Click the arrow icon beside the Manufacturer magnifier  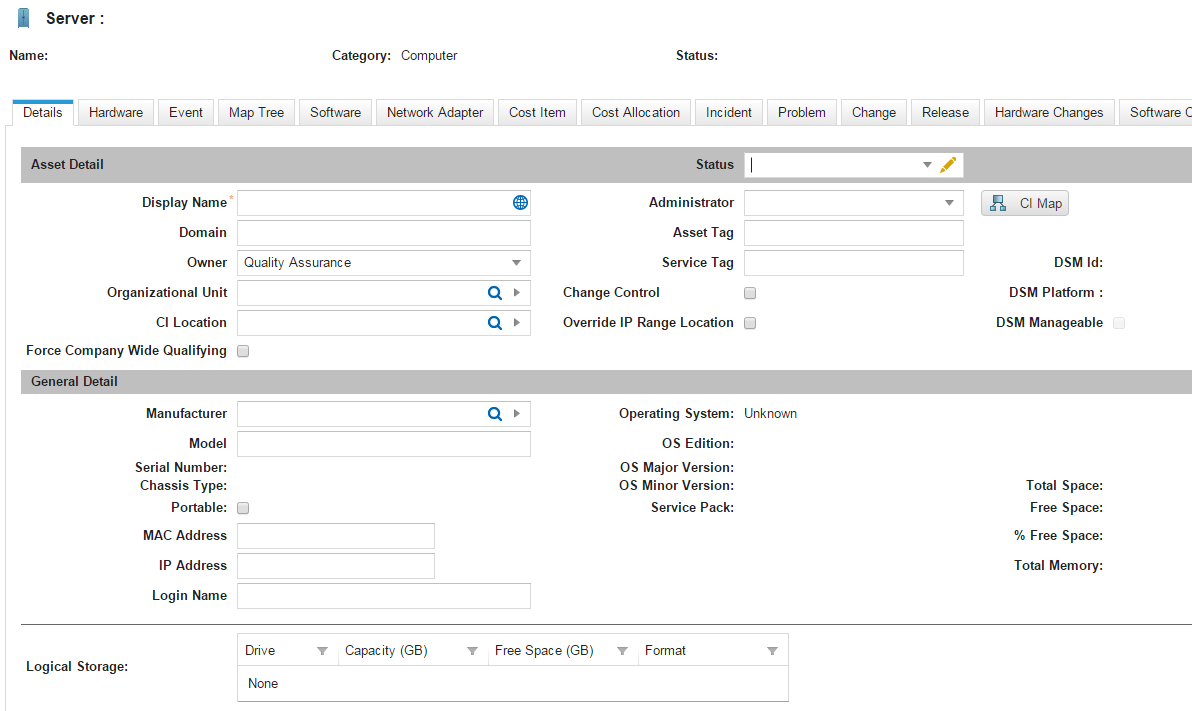pos(516,413)
